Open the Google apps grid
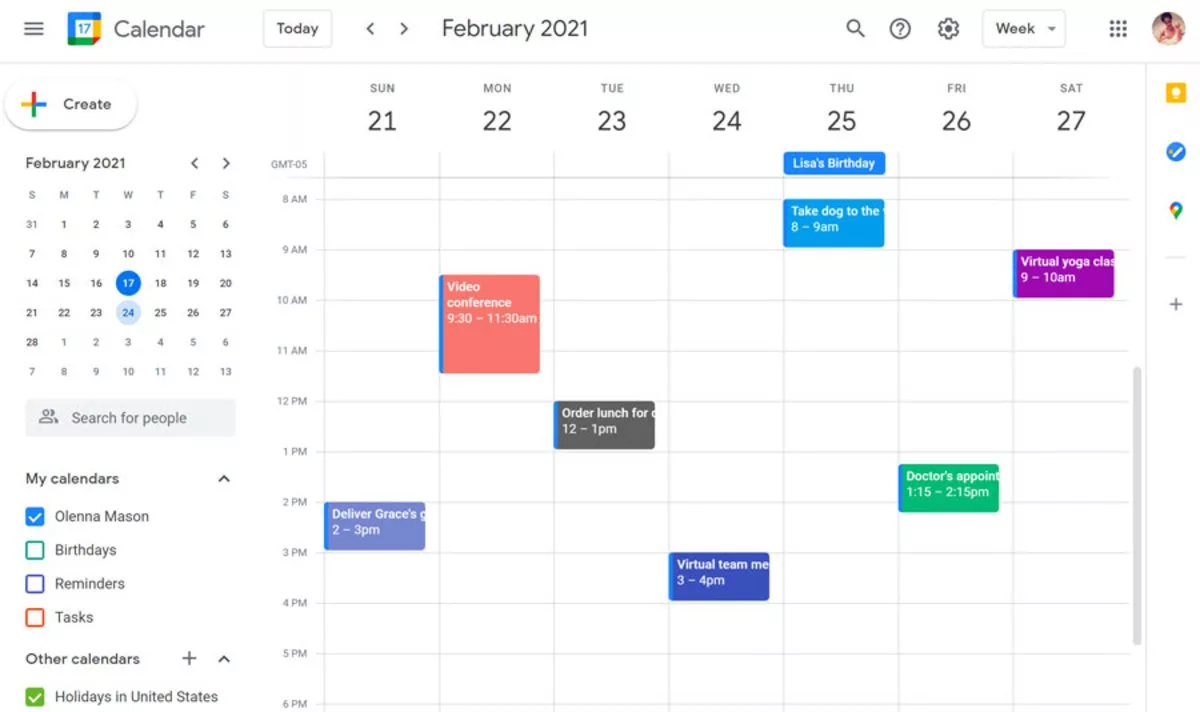 (x=1117, y=29)
